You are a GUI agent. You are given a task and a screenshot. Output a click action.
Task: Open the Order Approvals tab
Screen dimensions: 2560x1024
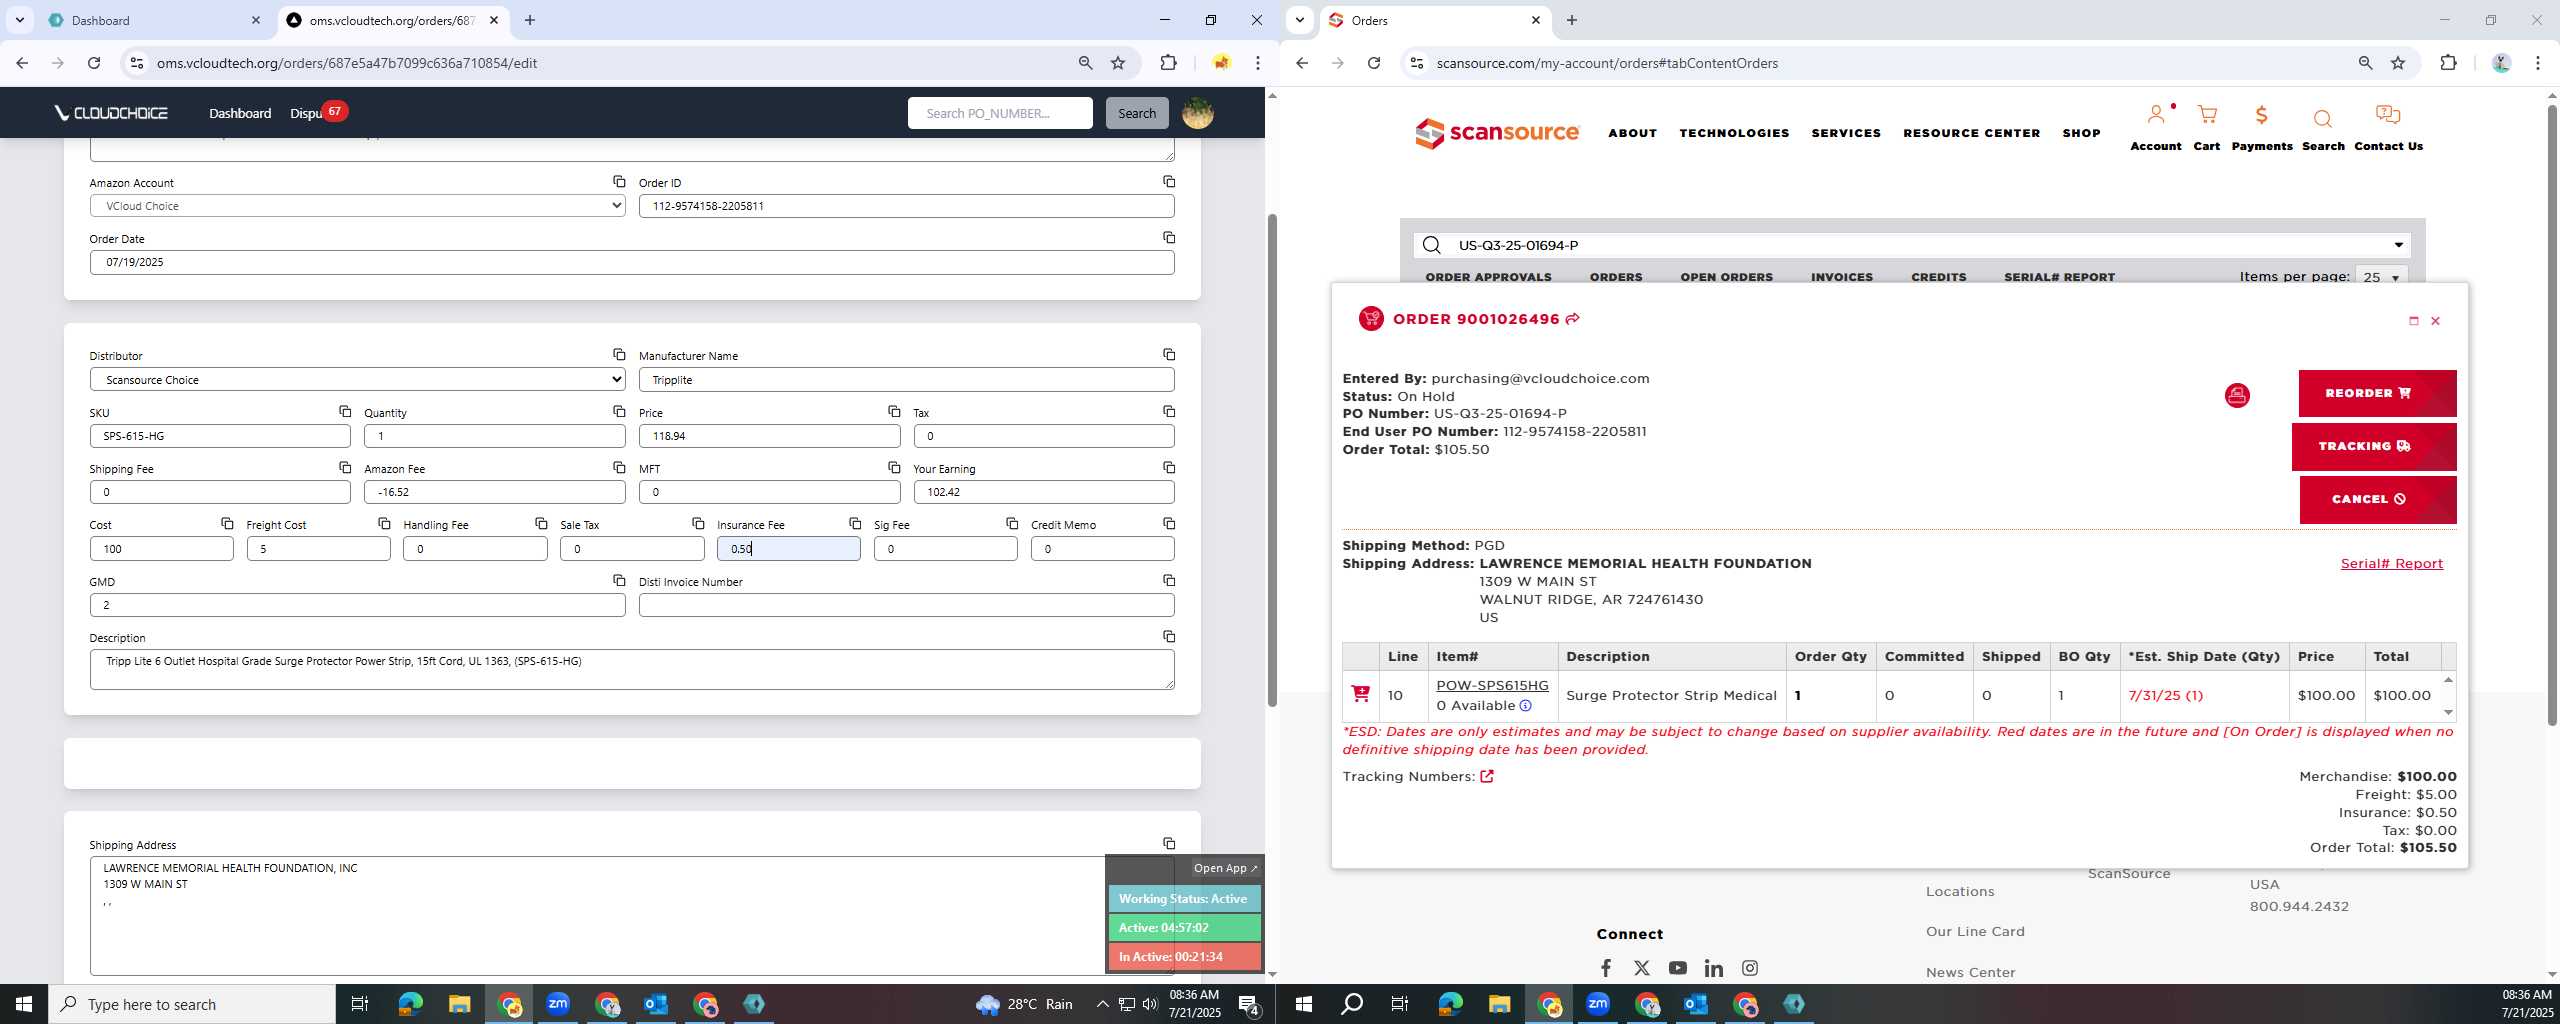pyautogui.click(x=1488, y=277)
